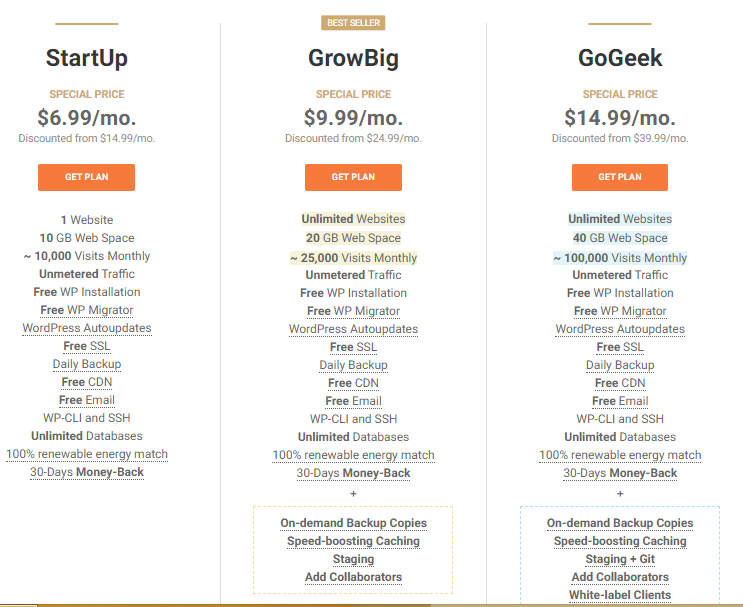This screenshot has width=743, height=607.
Task: Click 100% renewable energy match in GoGeek
Action: pyautogui.click(x=620, y=455)
